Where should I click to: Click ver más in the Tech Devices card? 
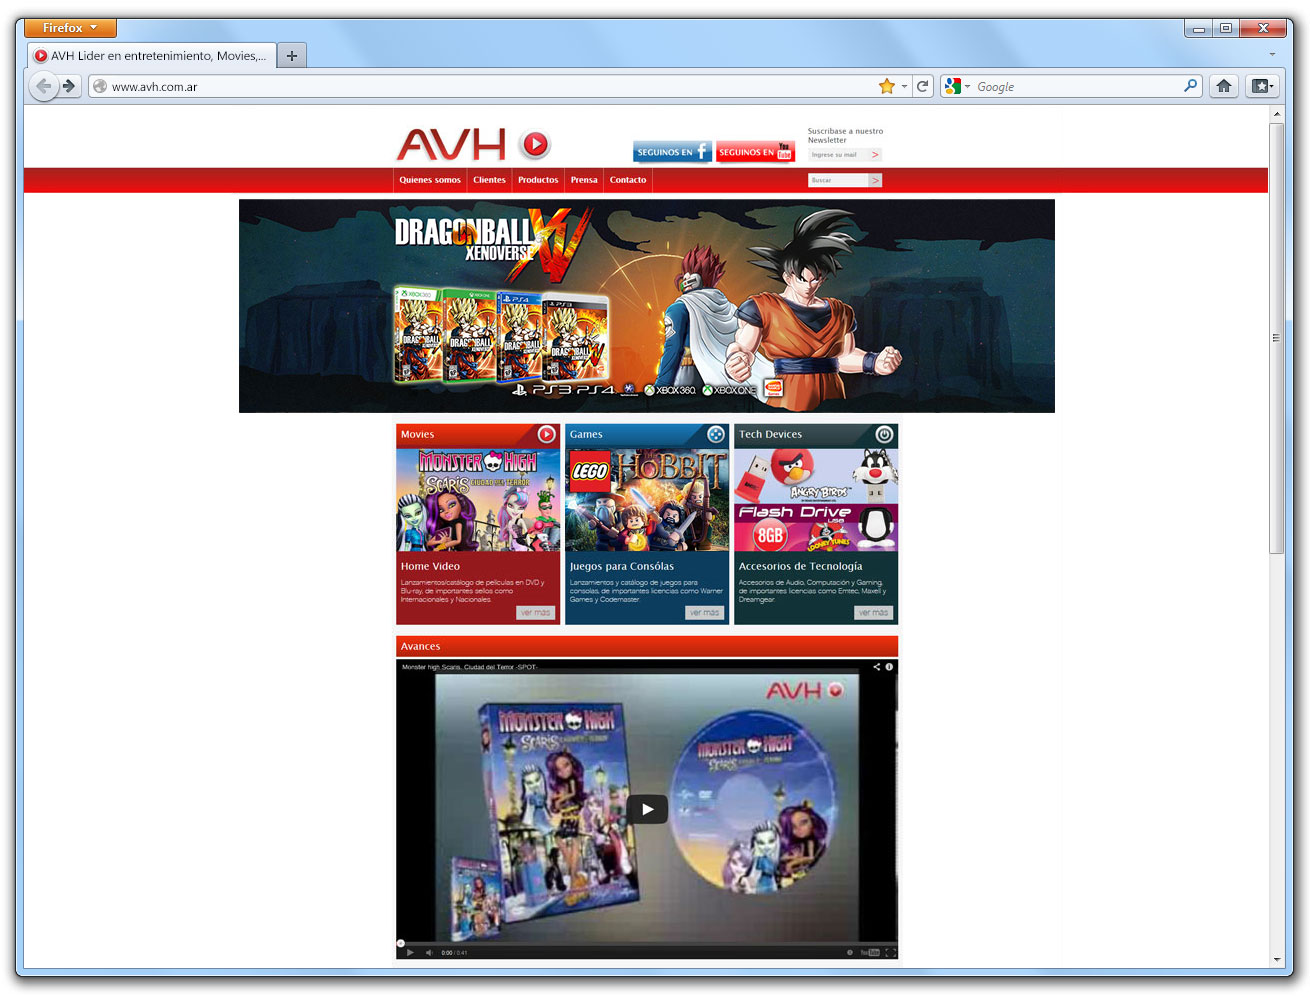pos(874,613)
